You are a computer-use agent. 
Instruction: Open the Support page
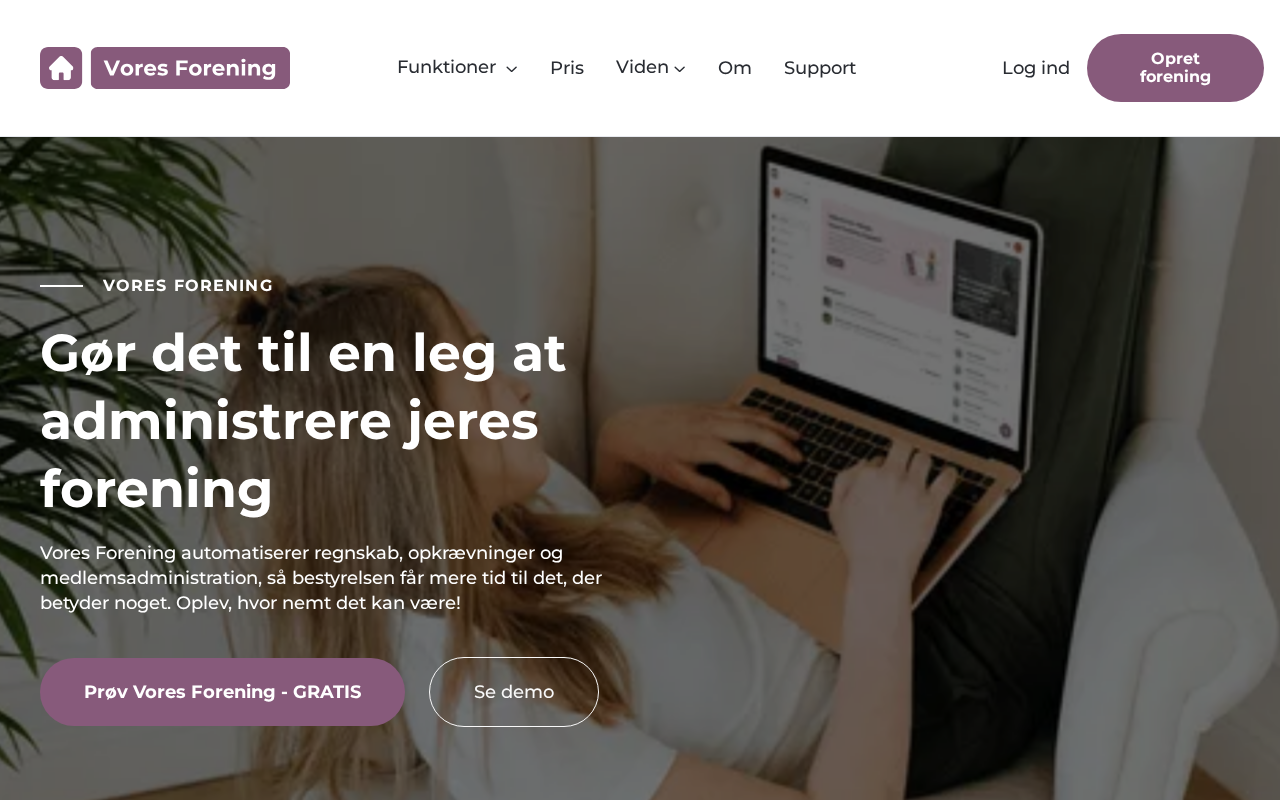[x=820, y=68]
